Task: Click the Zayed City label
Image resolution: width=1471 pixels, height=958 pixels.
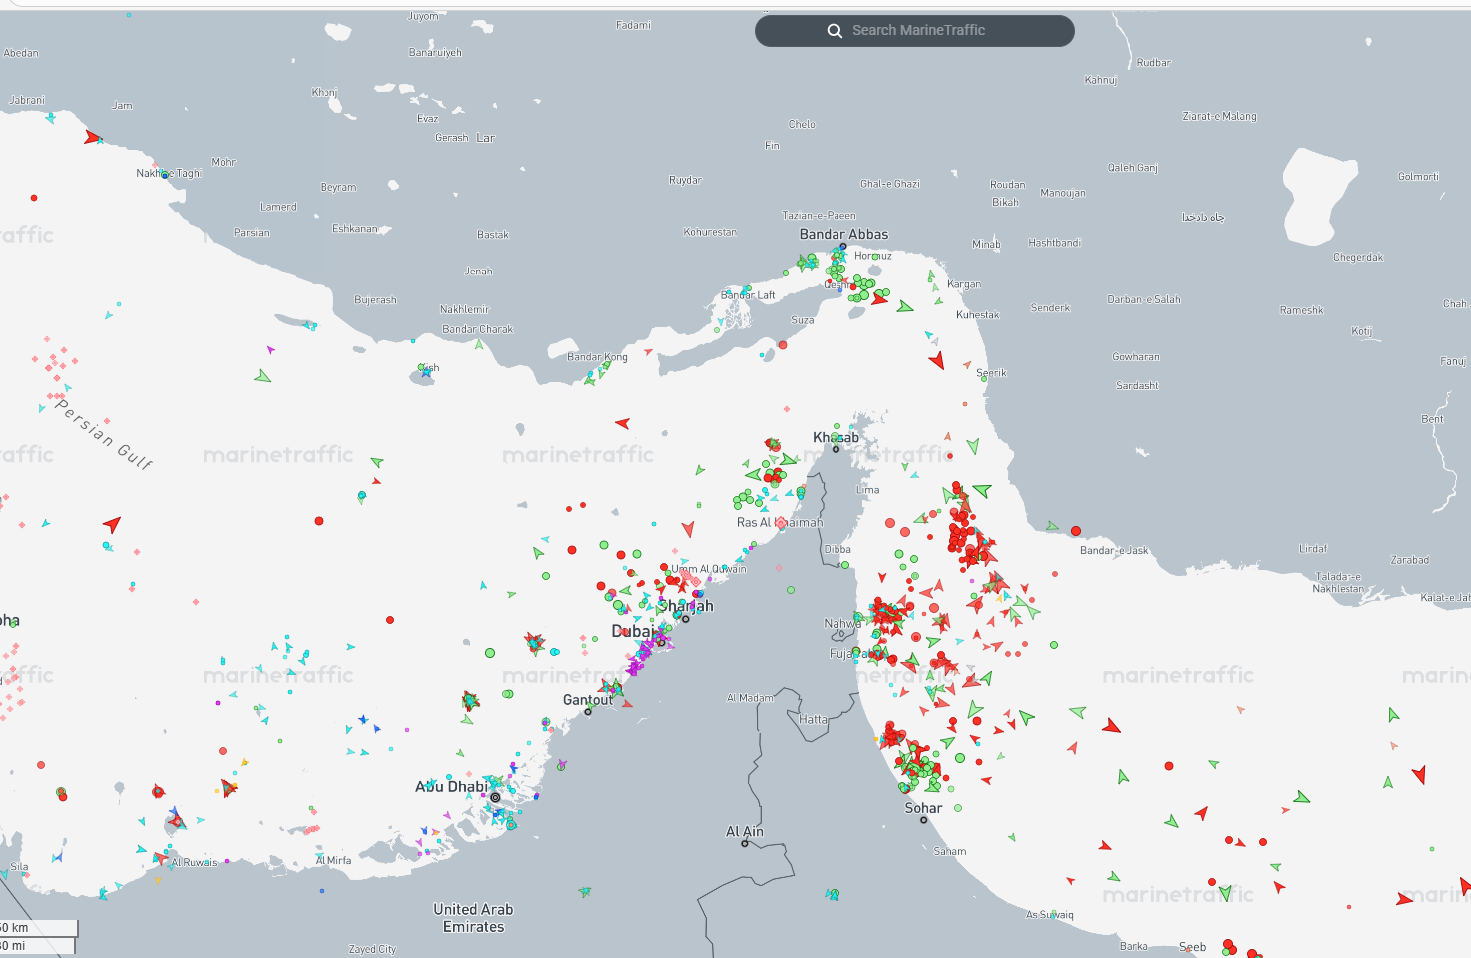Action: [372, 949]
